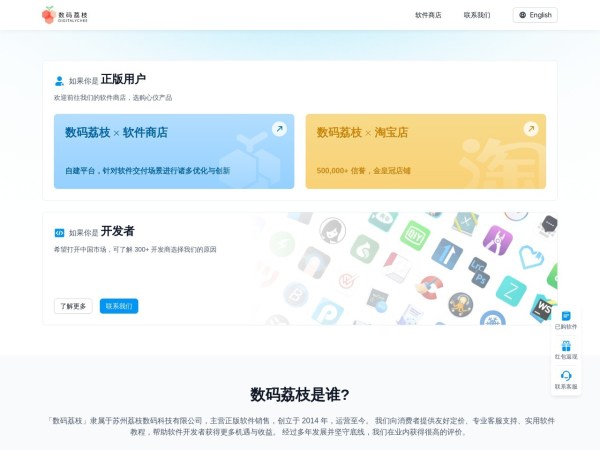Open the 数码荔枝 × 淘宝店 card
Viewport: 600px width, 450px height.
426,151
